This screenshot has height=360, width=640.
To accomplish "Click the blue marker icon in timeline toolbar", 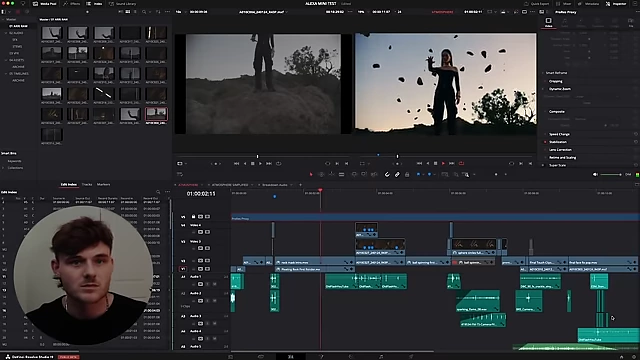I will (429, 175).
